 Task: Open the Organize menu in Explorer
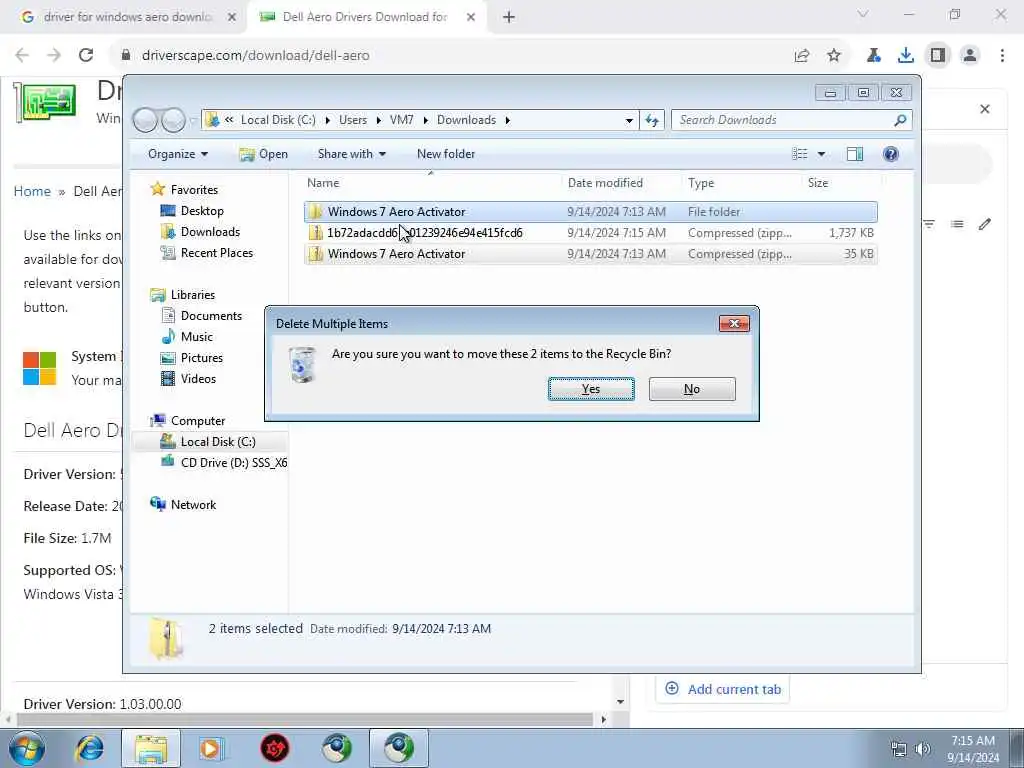[178, 154]
